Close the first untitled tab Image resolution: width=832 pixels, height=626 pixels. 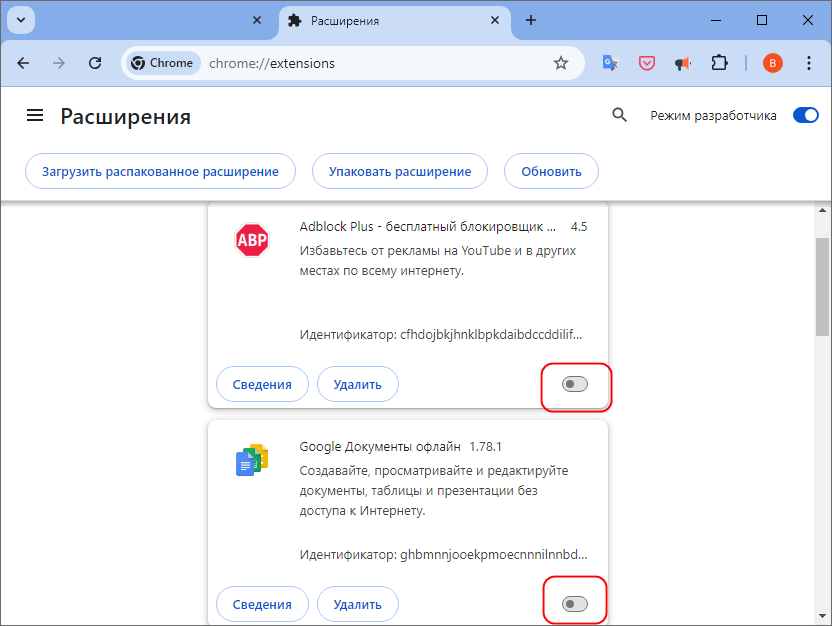(257, 20)
